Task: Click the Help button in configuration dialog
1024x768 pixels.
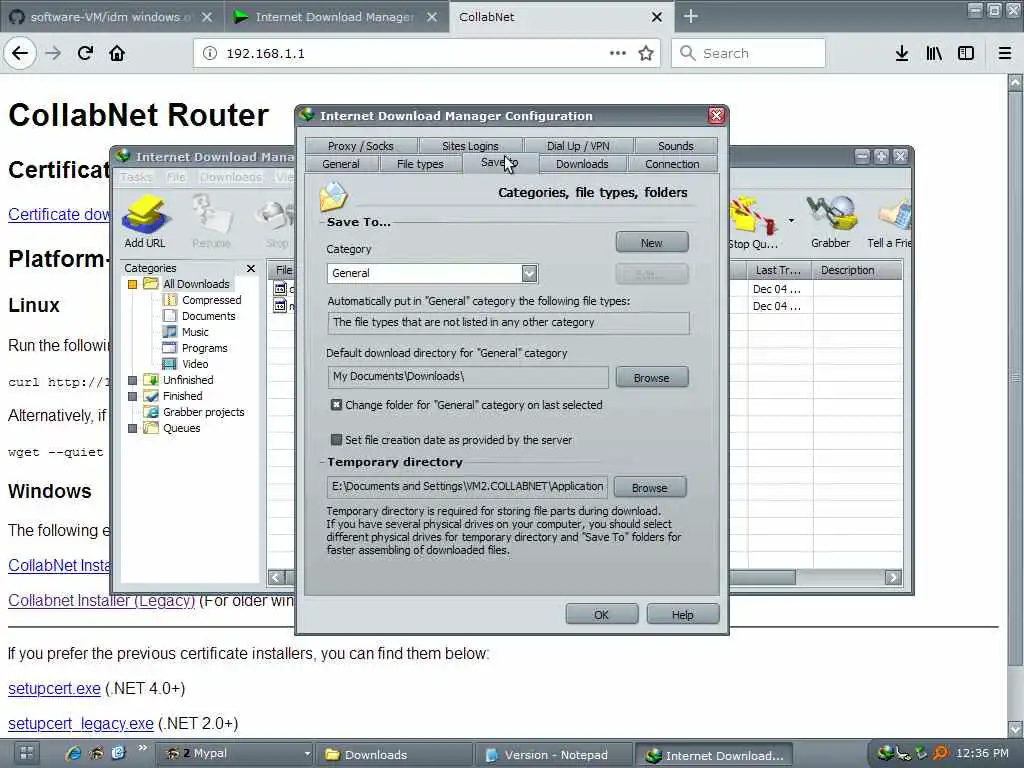Action: pos(682,615)
